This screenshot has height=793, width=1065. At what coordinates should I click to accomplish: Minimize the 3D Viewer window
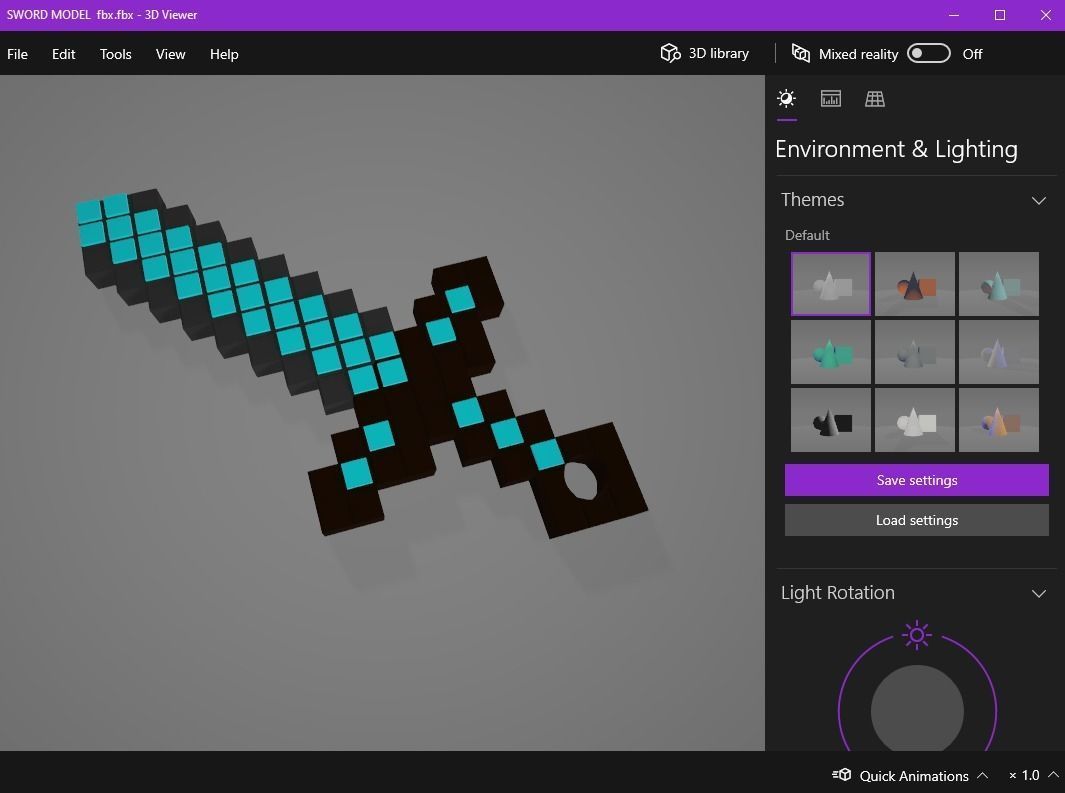tap(954, 15)
